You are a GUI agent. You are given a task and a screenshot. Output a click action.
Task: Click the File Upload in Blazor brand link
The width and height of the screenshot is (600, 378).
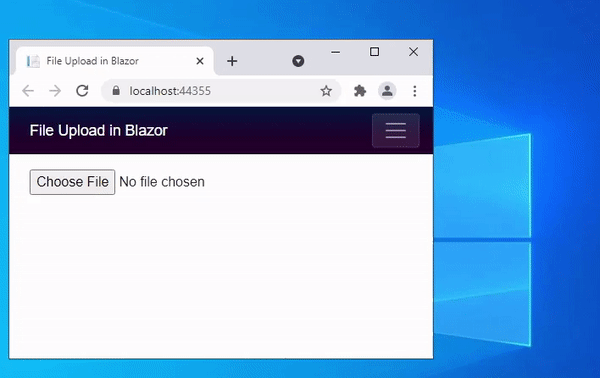pos(99,130)
